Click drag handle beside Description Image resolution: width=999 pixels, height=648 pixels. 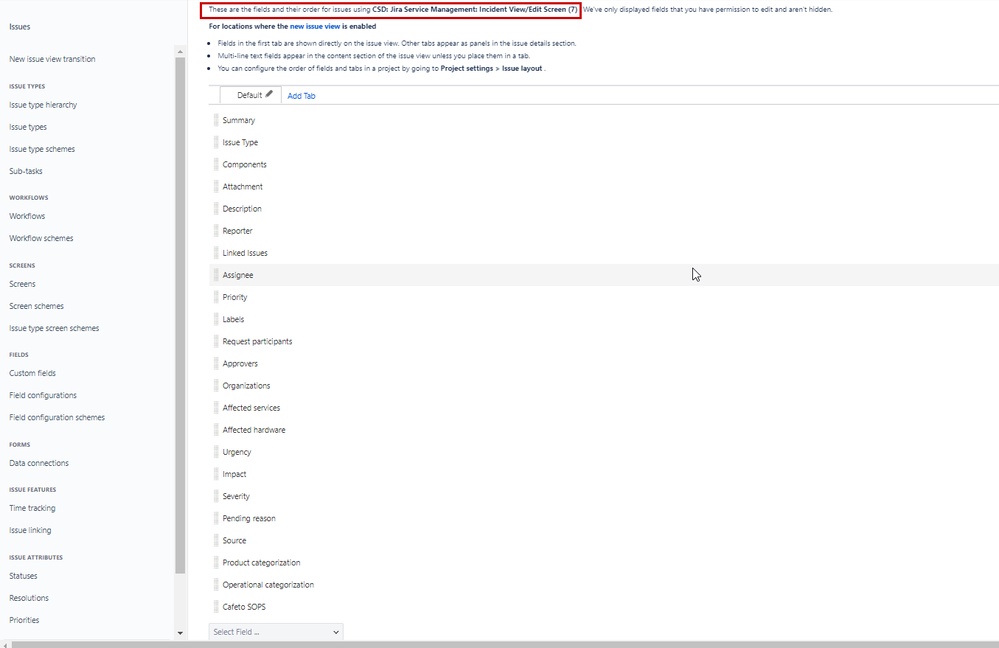click(x=216, y=208)
